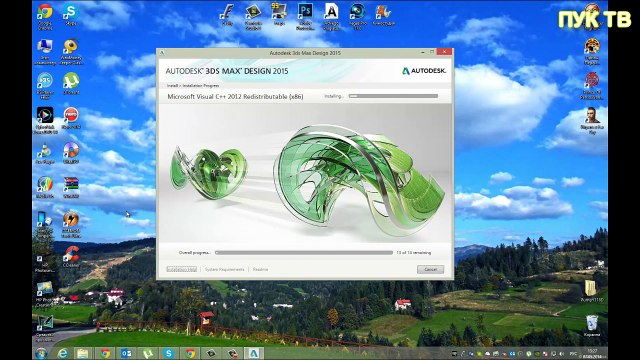Open File Explorer from the taskbar
640x360 pixels.
83,353
